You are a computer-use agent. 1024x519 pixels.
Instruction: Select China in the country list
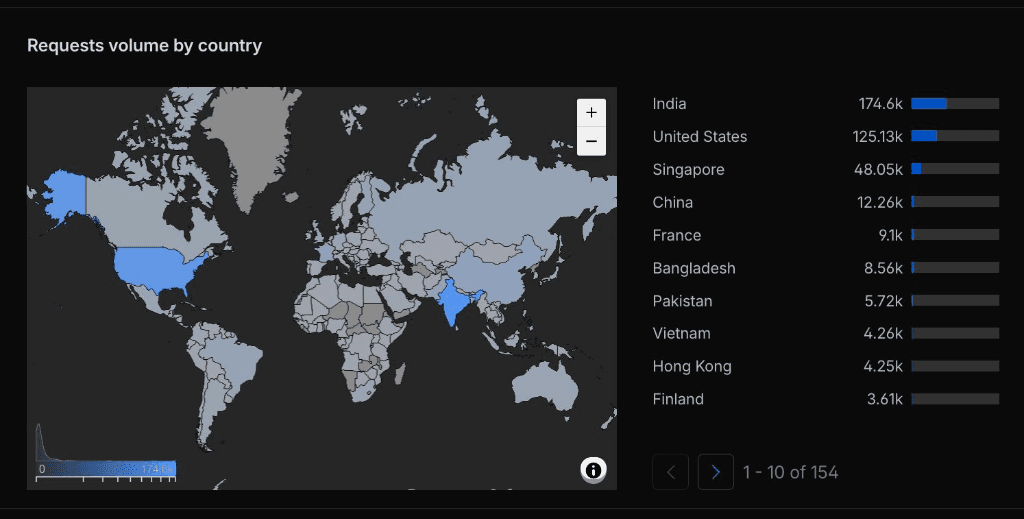click(673, 202)
